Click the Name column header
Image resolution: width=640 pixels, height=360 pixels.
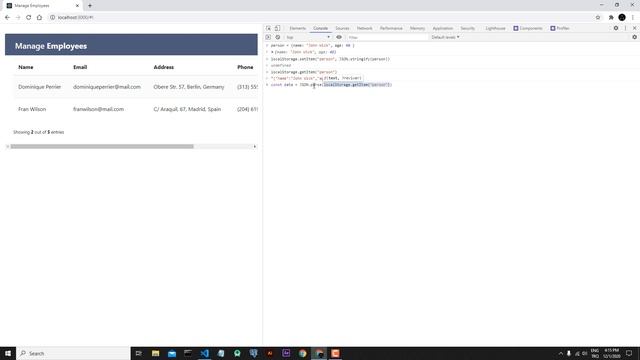26,67
